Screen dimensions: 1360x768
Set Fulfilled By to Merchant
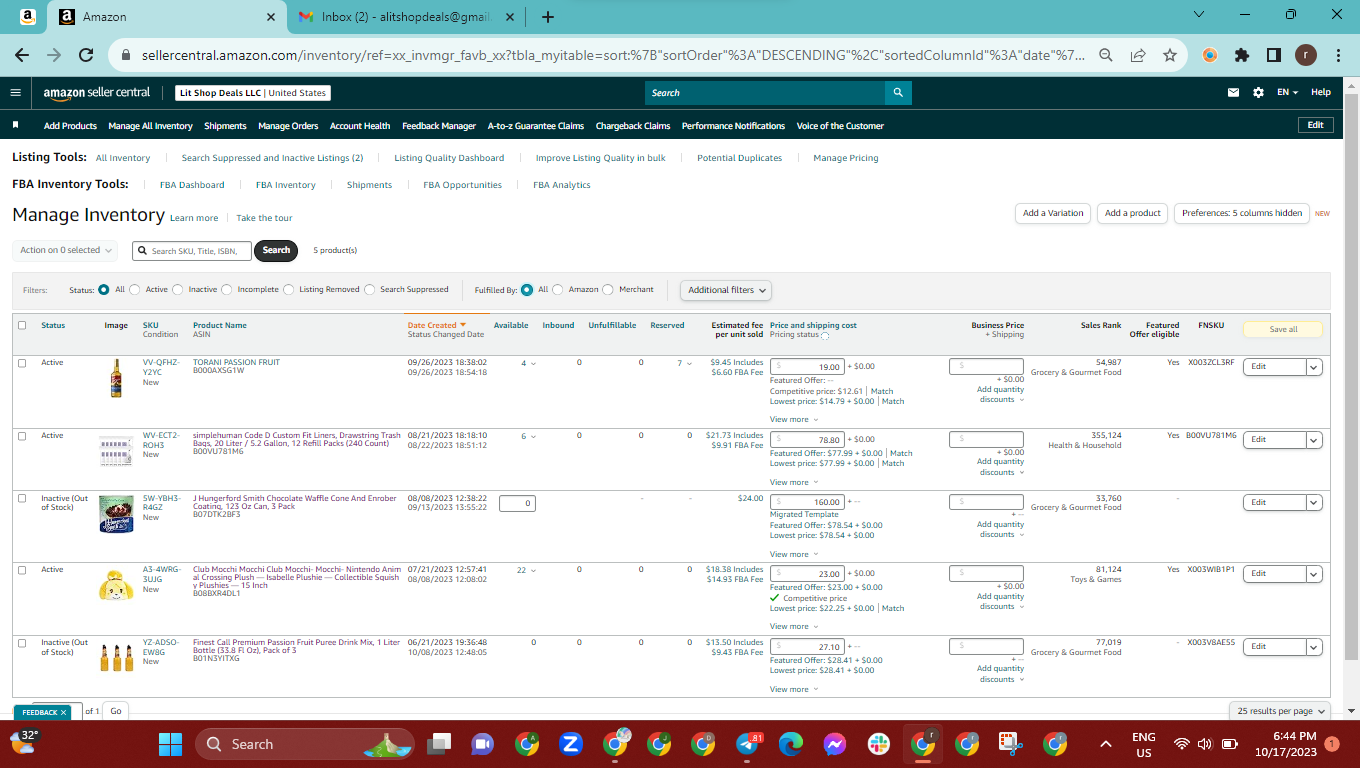click(608, 290)
